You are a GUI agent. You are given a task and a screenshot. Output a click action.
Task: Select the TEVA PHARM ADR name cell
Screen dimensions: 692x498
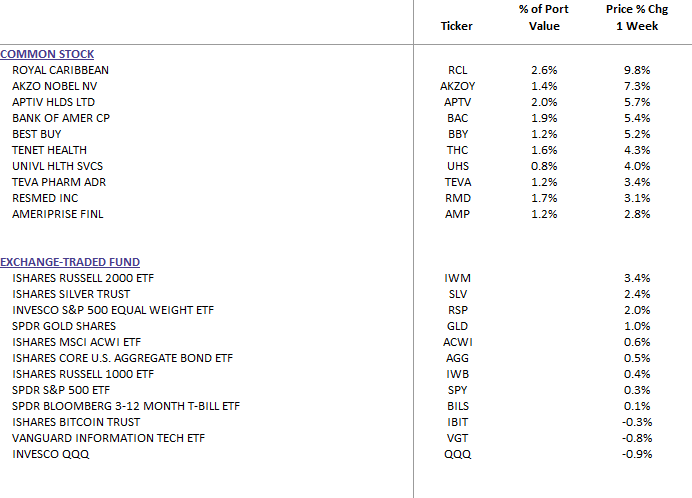click(x=59, y=182)
